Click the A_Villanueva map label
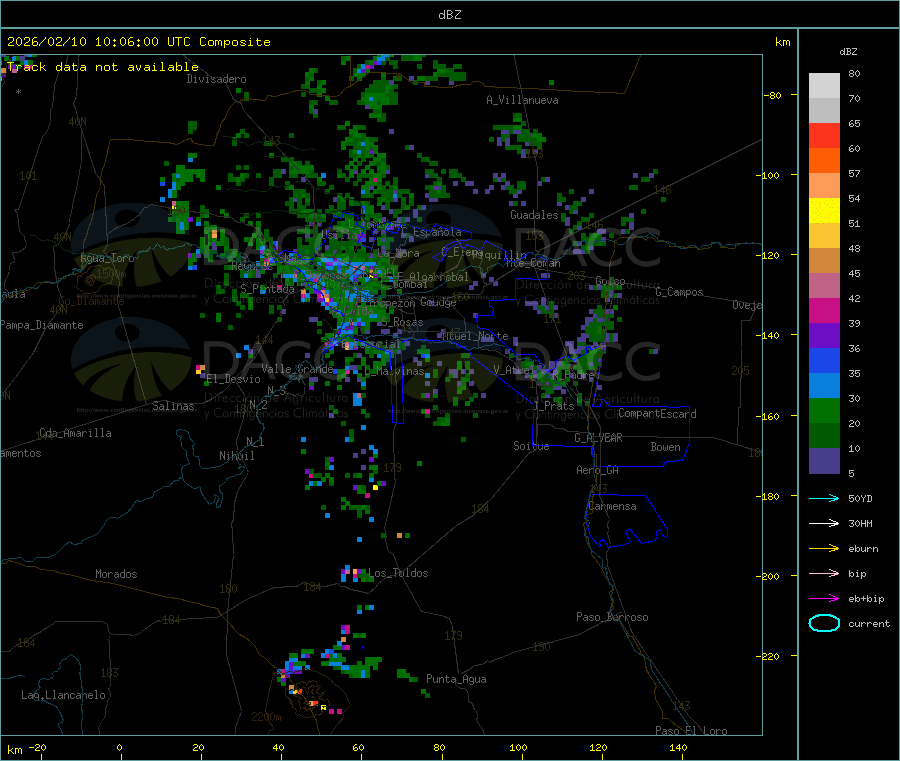Screen dimensions: 900x761 click(x=522, y=100)
